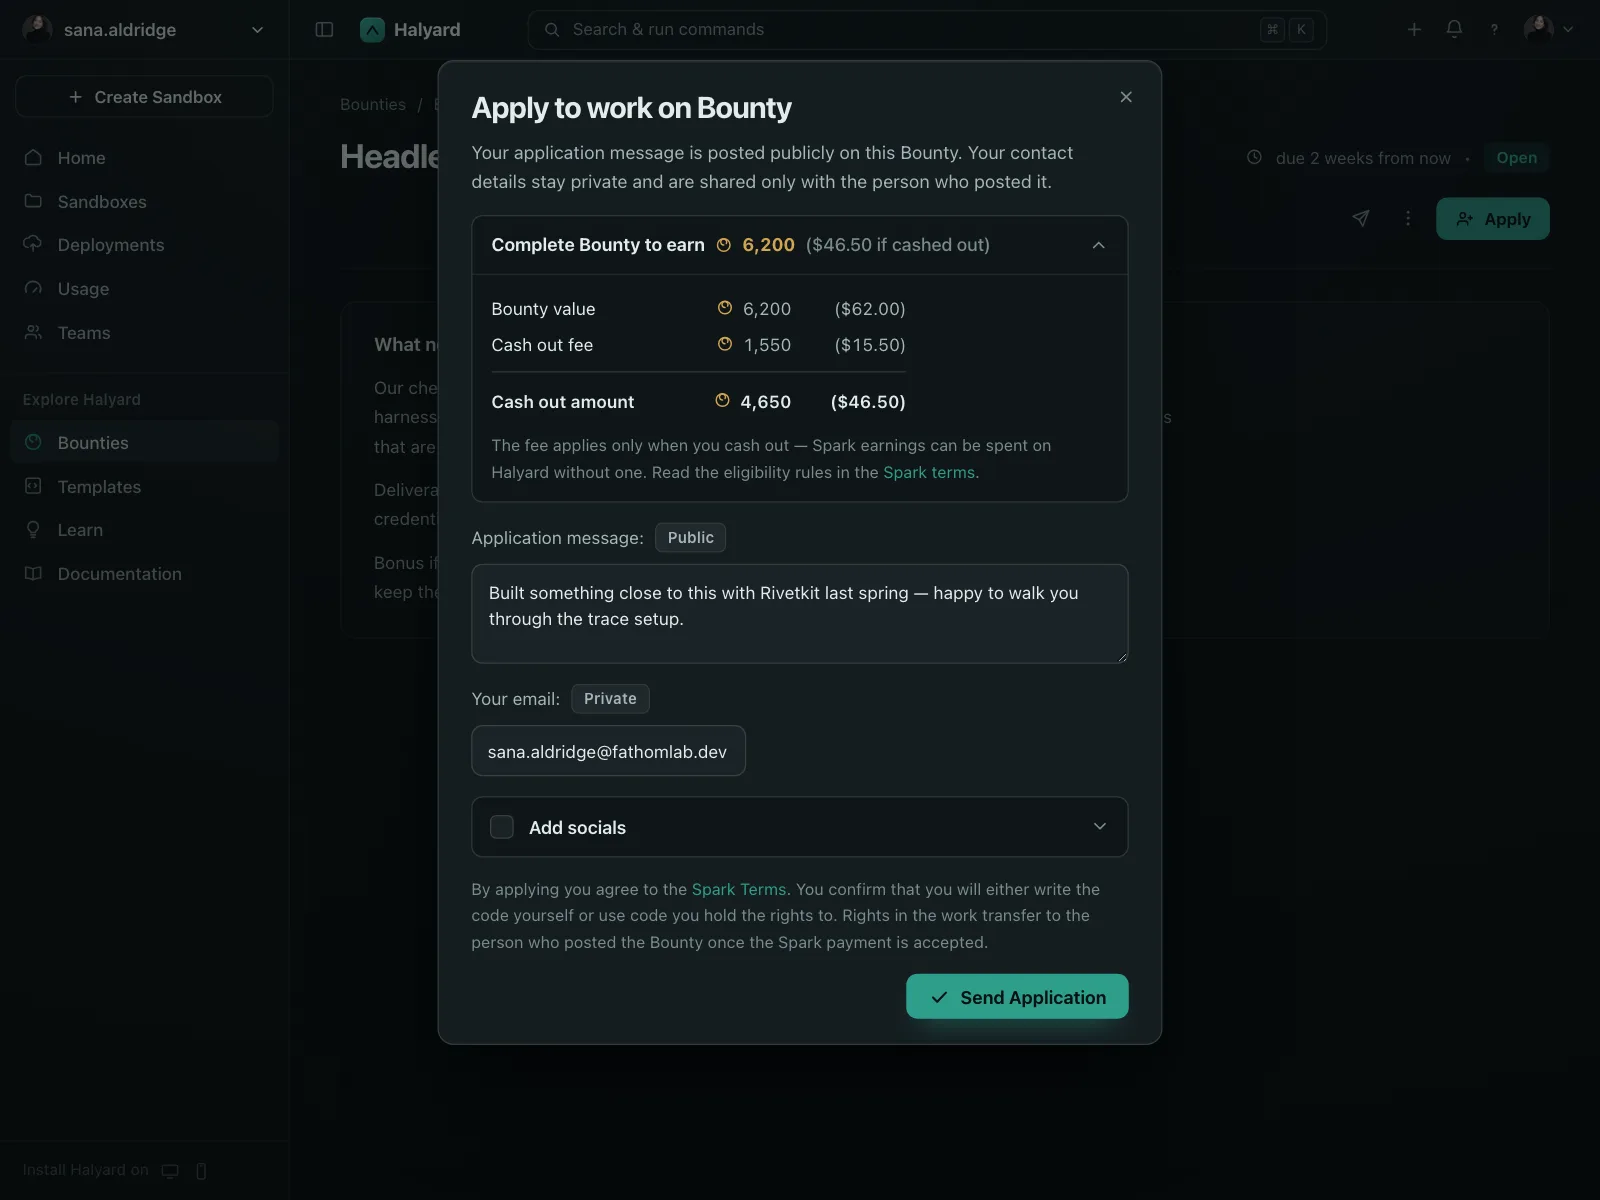Click the search magnifier icon
Viewport: 1600px width, 1200px height.
tap(552, 30)
